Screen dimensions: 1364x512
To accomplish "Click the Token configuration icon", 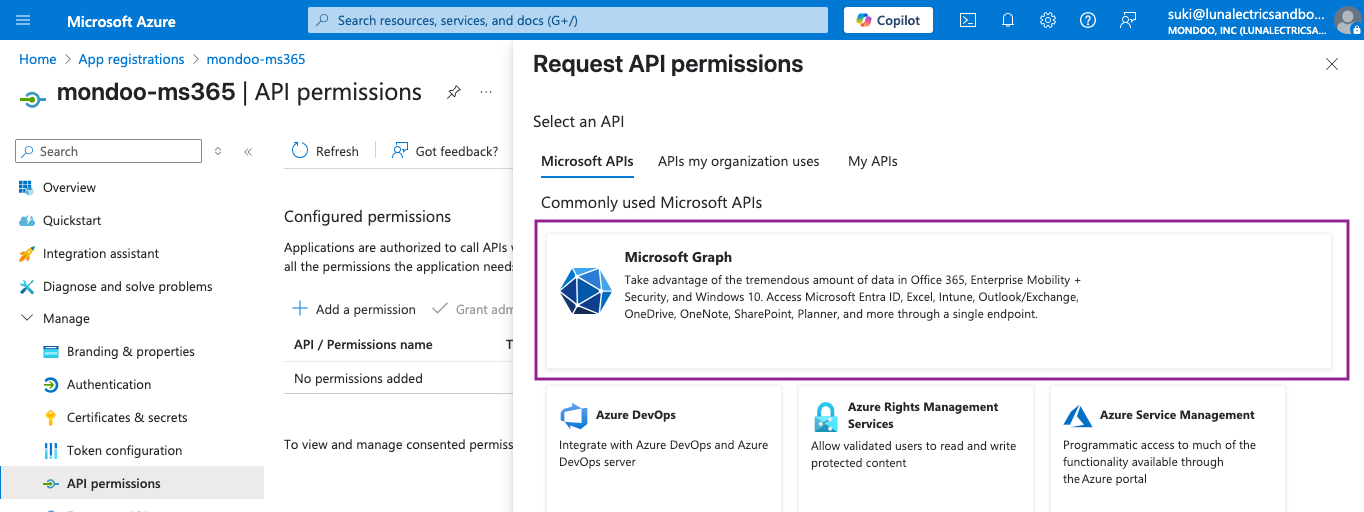I will pyautogui.click(x=50, y=450).
